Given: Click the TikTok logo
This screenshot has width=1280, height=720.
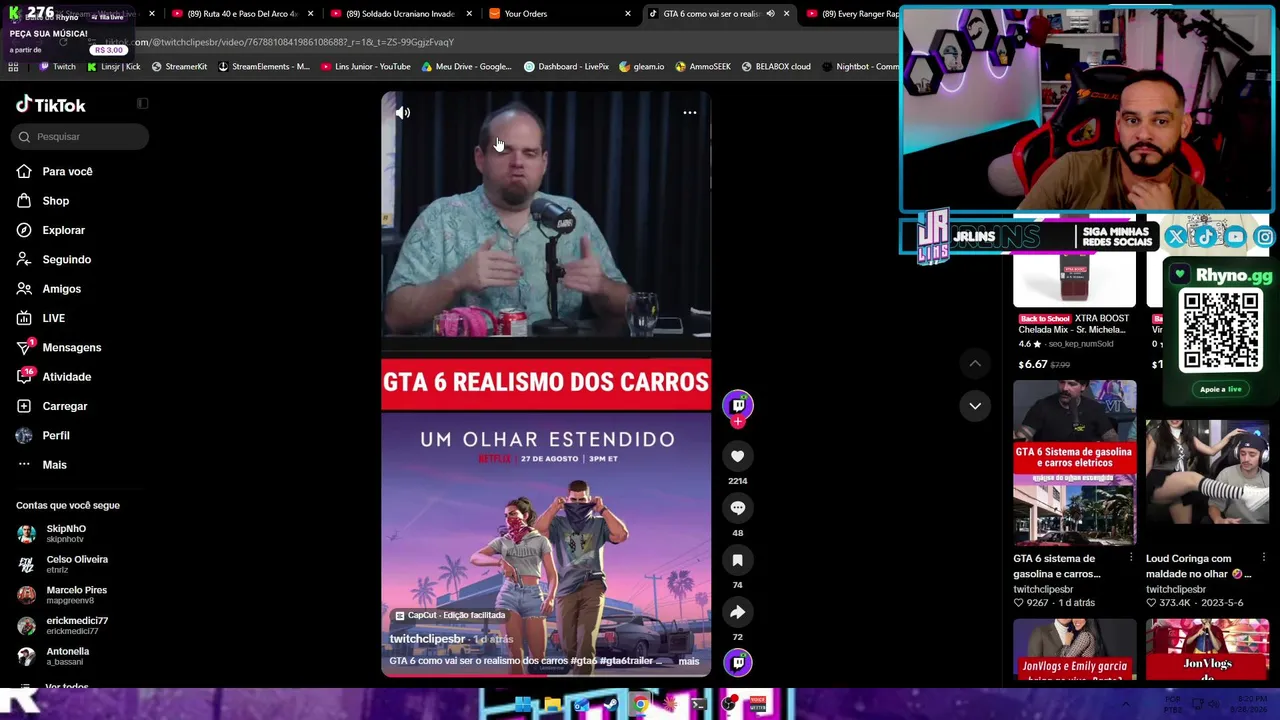Looking at the screenshot, I should 51,105.
